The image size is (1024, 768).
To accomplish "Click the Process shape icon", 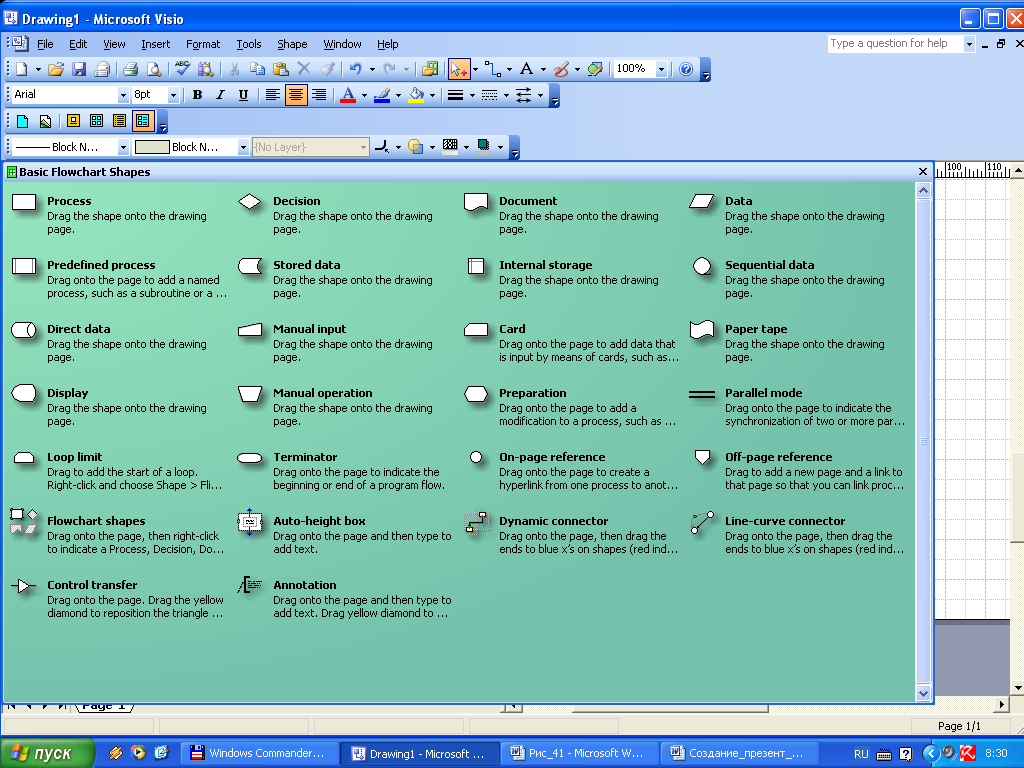I will [24, 202].
